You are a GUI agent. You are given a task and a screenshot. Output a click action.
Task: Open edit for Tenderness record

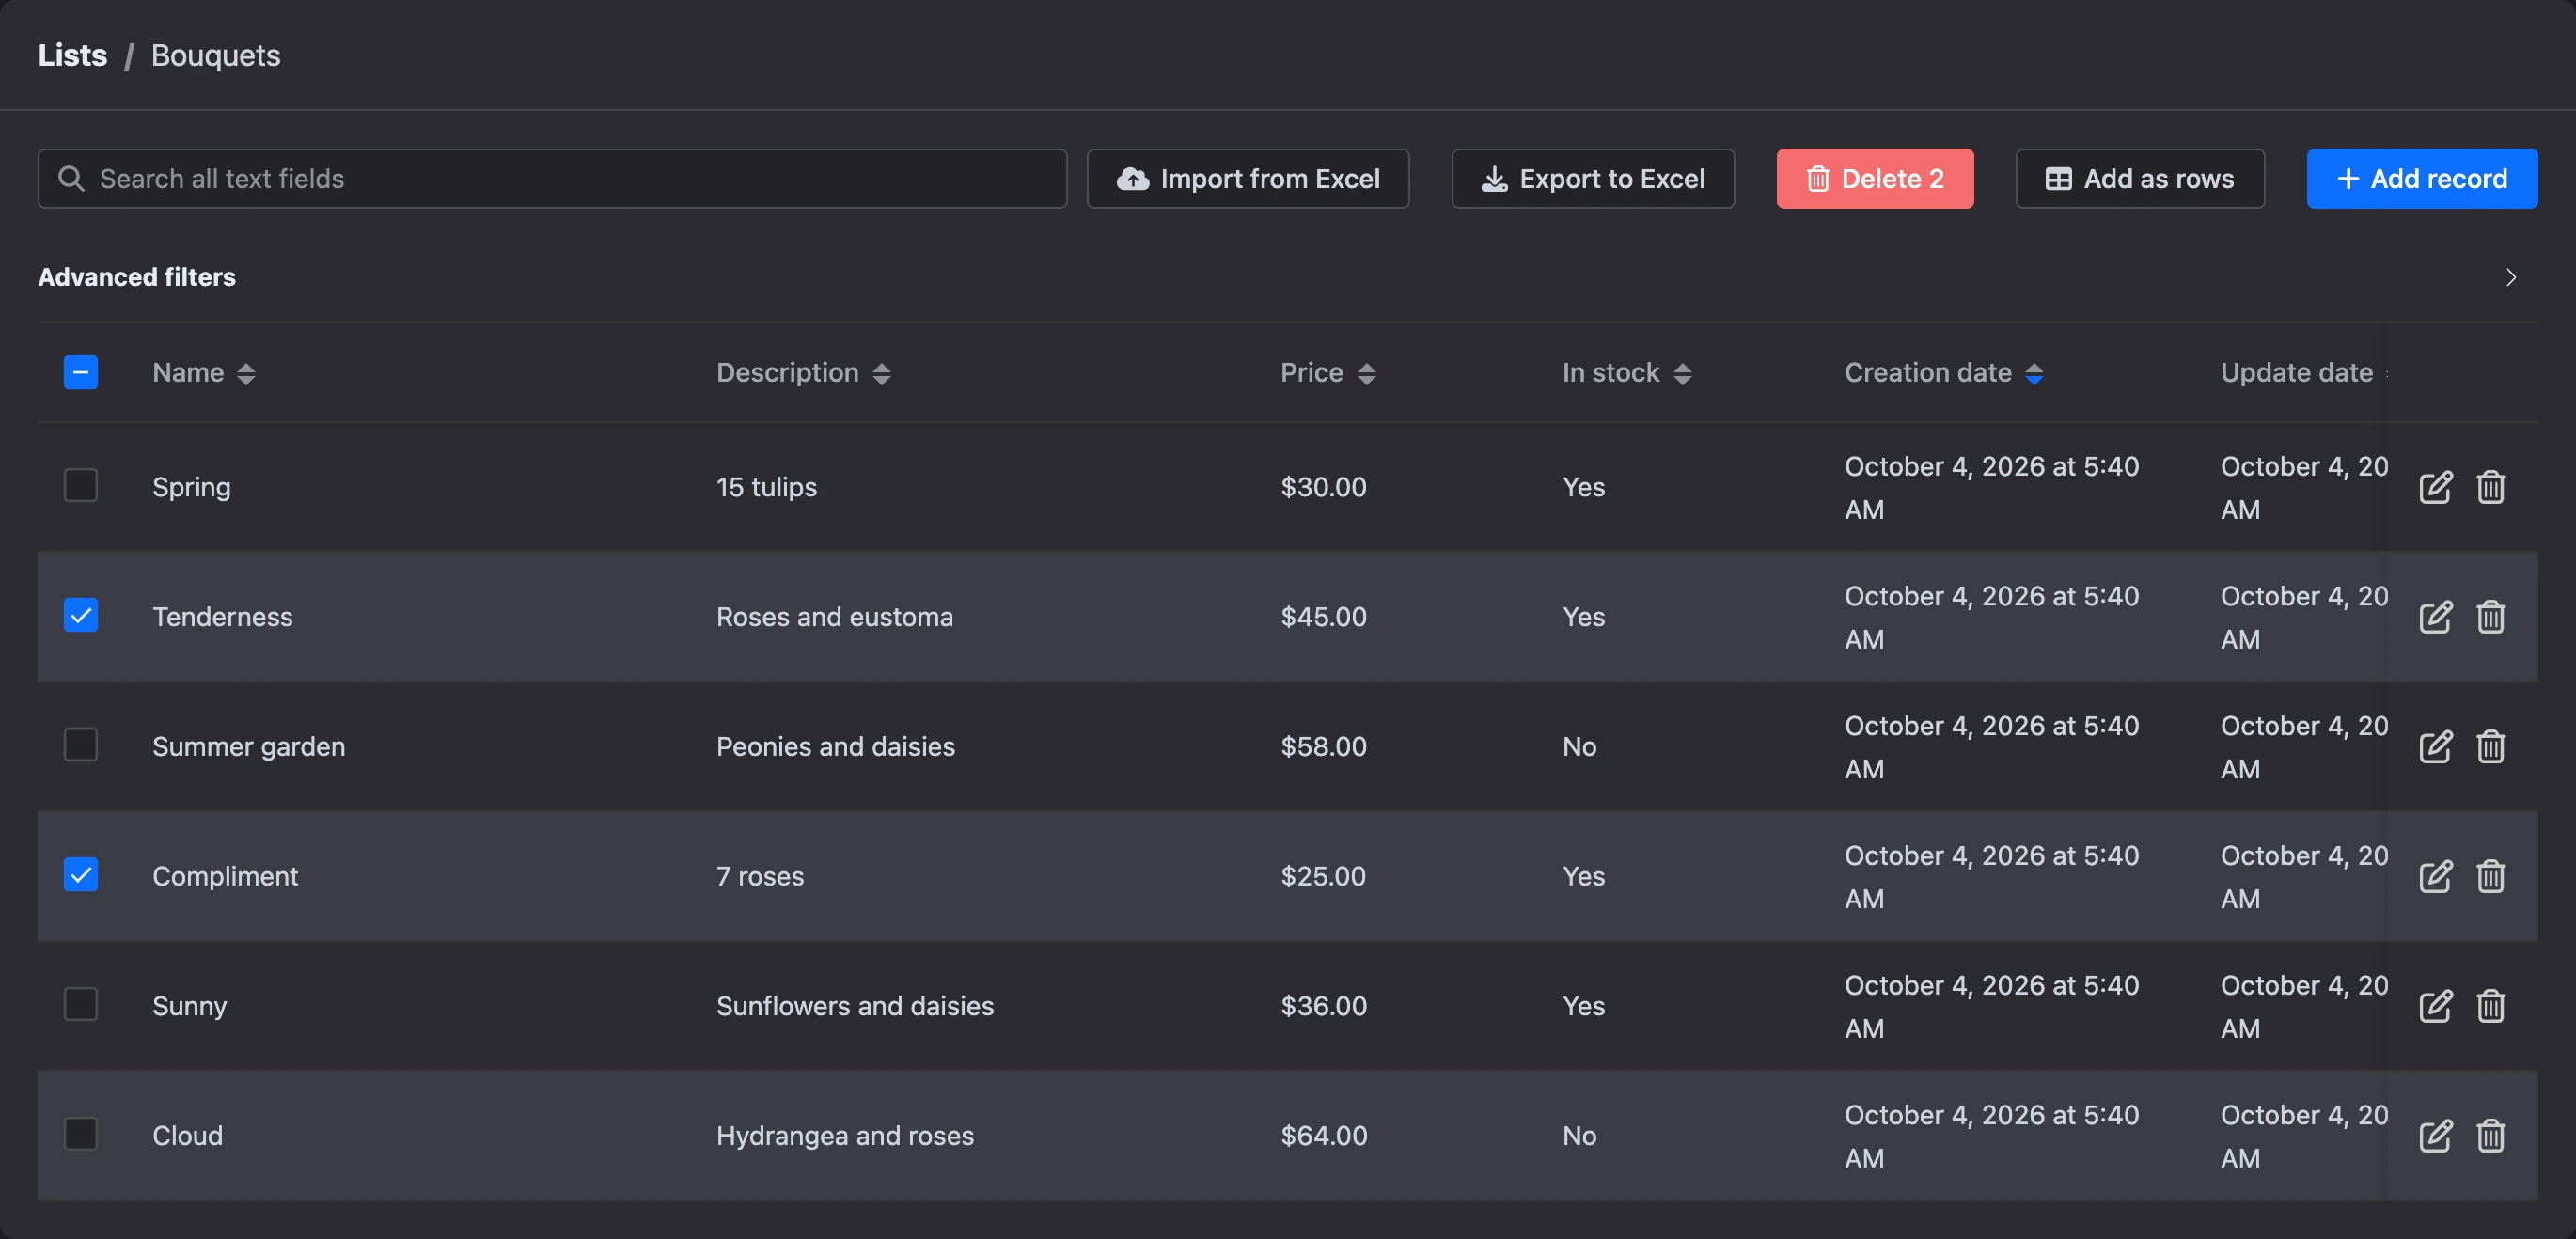[x=2435, y=617]
